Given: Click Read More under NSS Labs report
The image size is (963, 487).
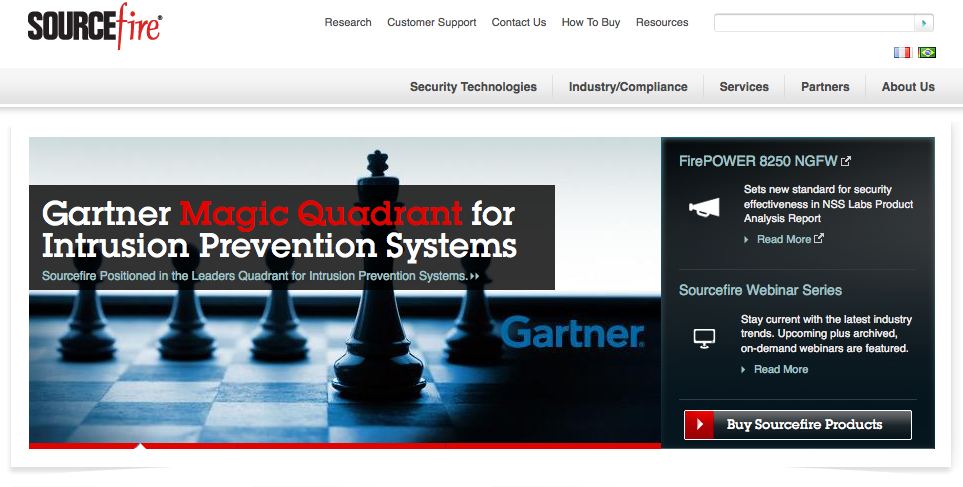Looking at the screenshot, I should pyautogui.click(x=784, y=240).
